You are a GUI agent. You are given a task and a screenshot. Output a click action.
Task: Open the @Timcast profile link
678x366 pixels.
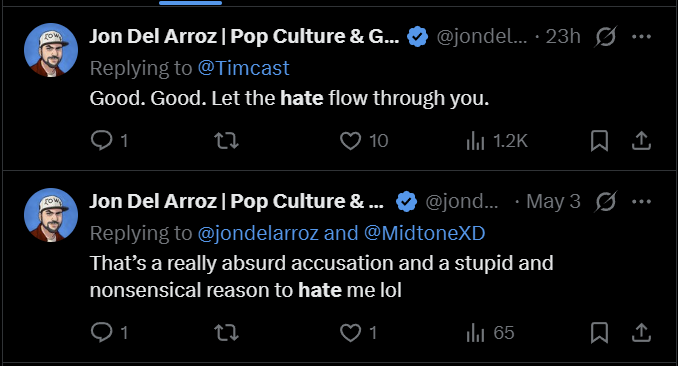(243, 68)
